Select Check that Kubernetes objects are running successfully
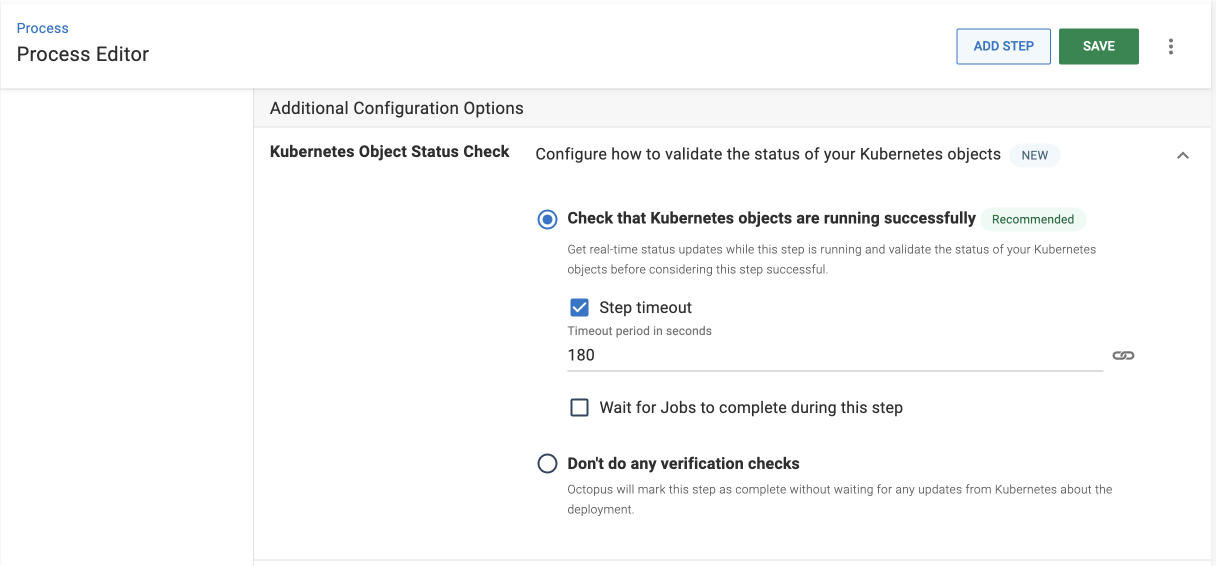1216x566 pixels. (547, 219)
